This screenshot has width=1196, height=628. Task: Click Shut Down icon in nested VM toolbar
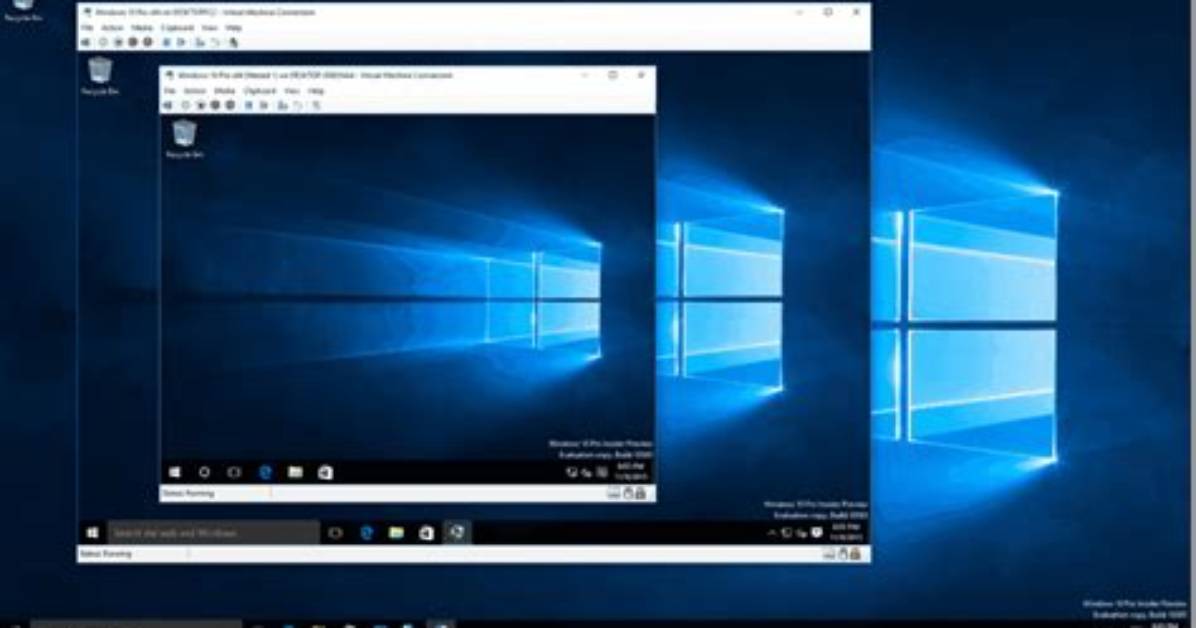[x=215, y=105]
